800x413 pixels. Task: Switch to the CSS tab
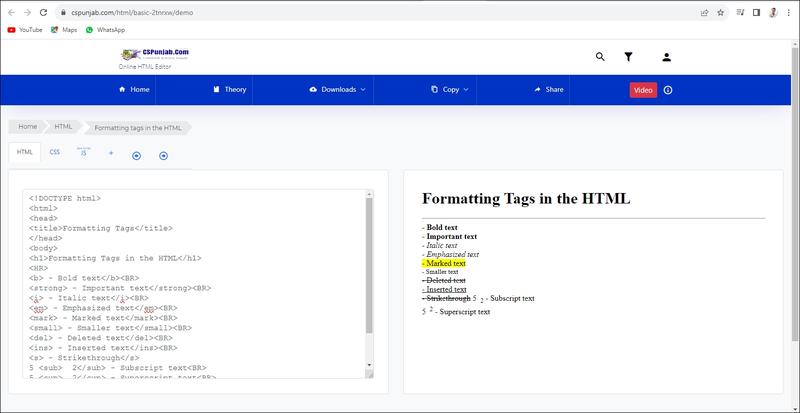(55, 153)
